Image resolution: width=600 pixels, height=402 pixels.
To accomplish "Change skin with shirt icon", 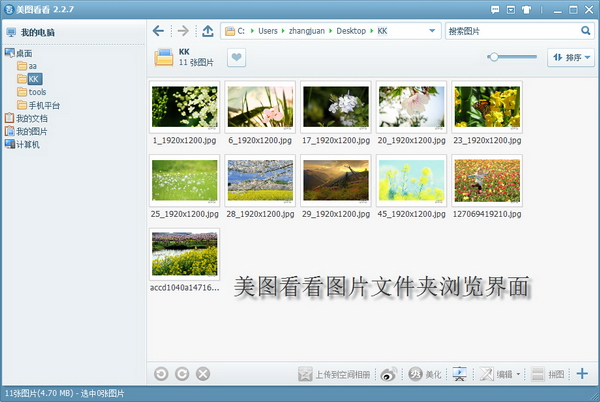I will [527, 10].
